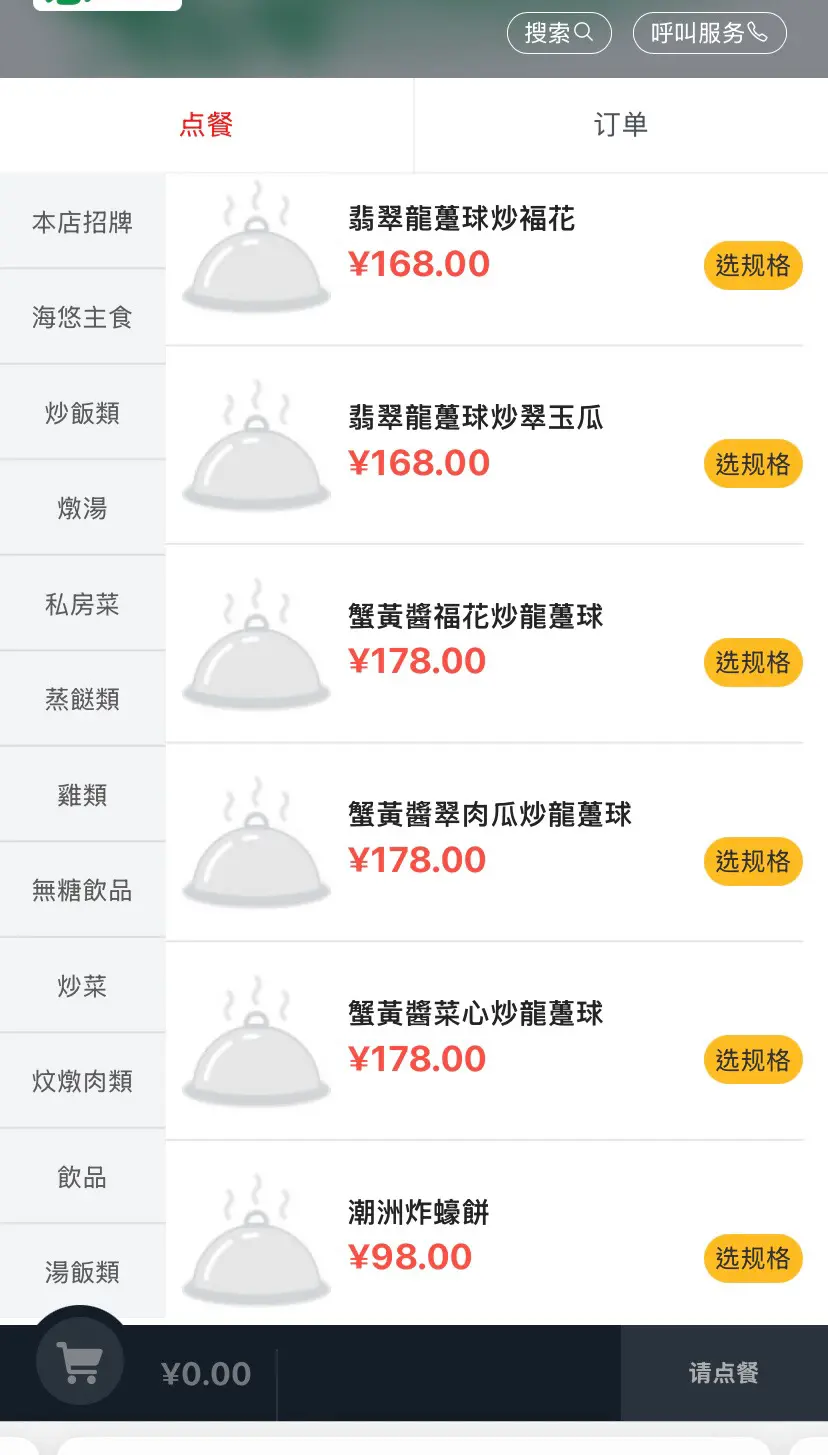Go to the 燉湯 category

pos(82,509)
